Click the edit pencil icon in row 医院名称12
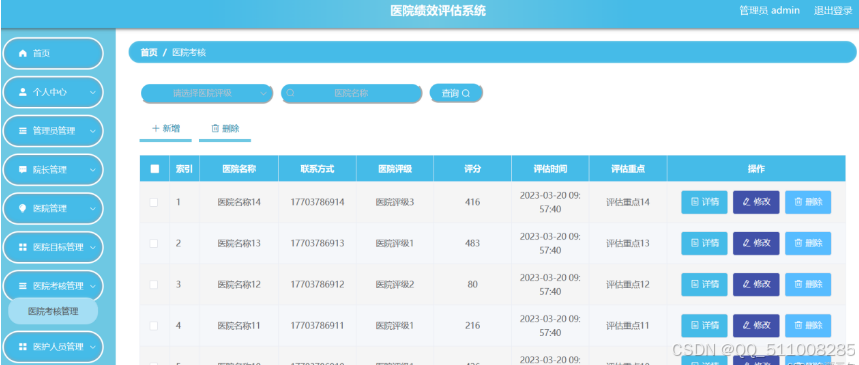Screen dimensions: 859x365 pos(746,284)
